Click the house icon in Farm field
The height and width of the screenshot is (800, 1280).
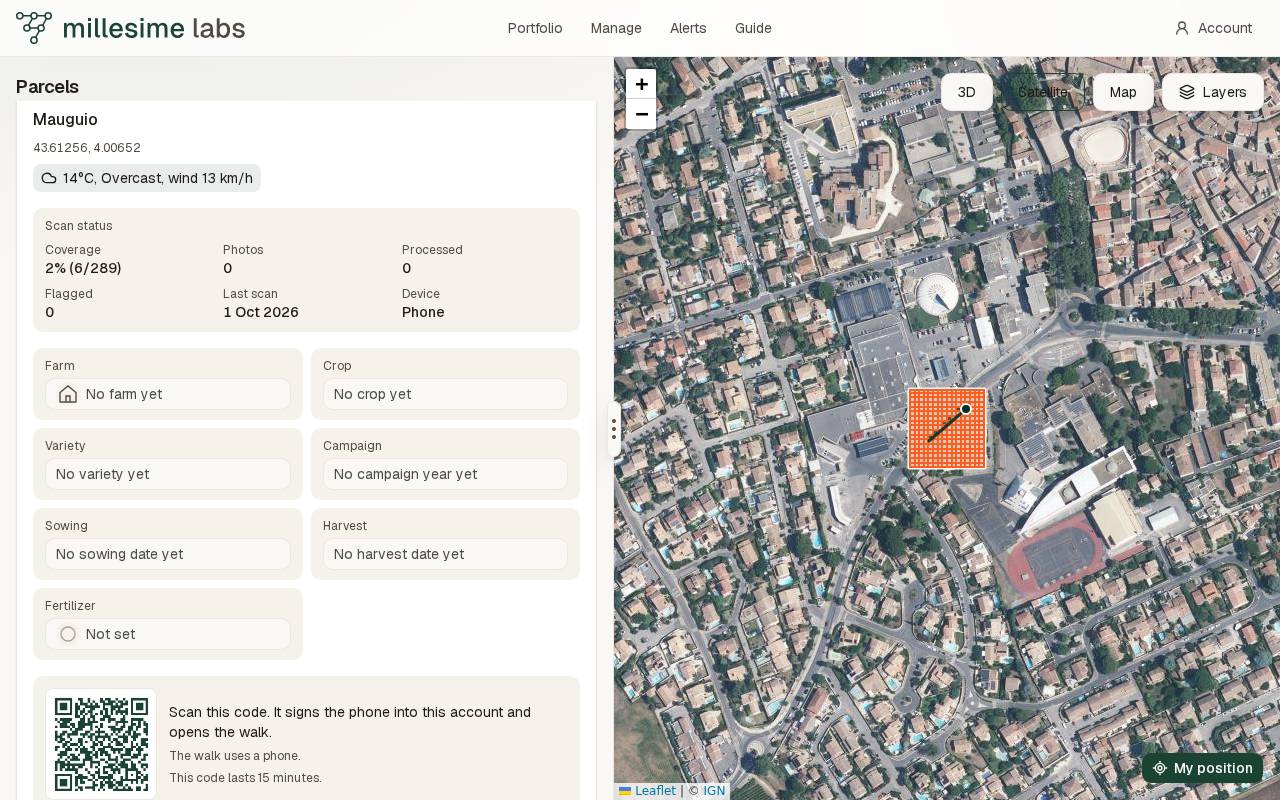[68, 394]
